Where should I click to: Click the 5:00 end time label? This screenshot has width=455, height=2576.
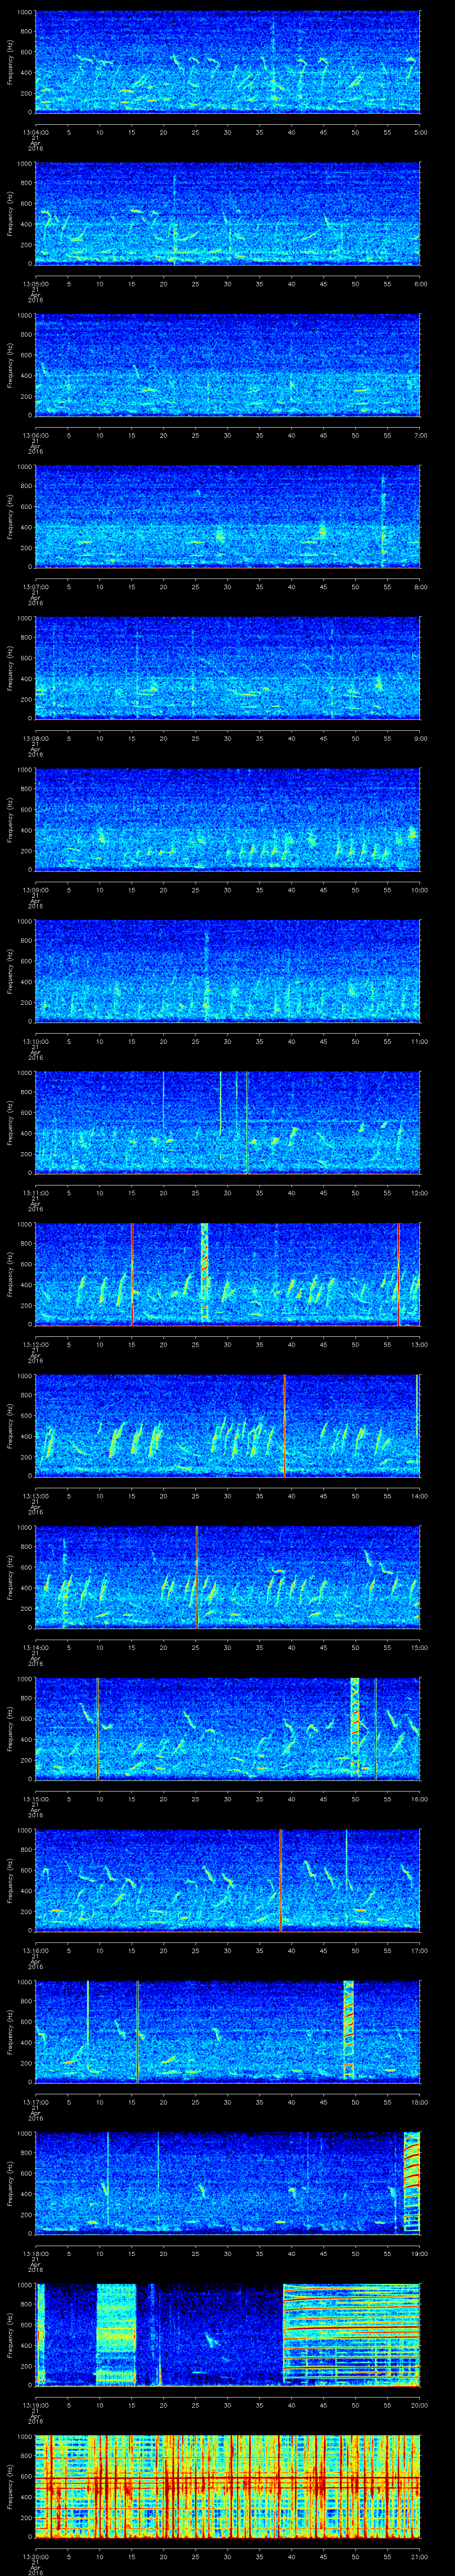420,131
